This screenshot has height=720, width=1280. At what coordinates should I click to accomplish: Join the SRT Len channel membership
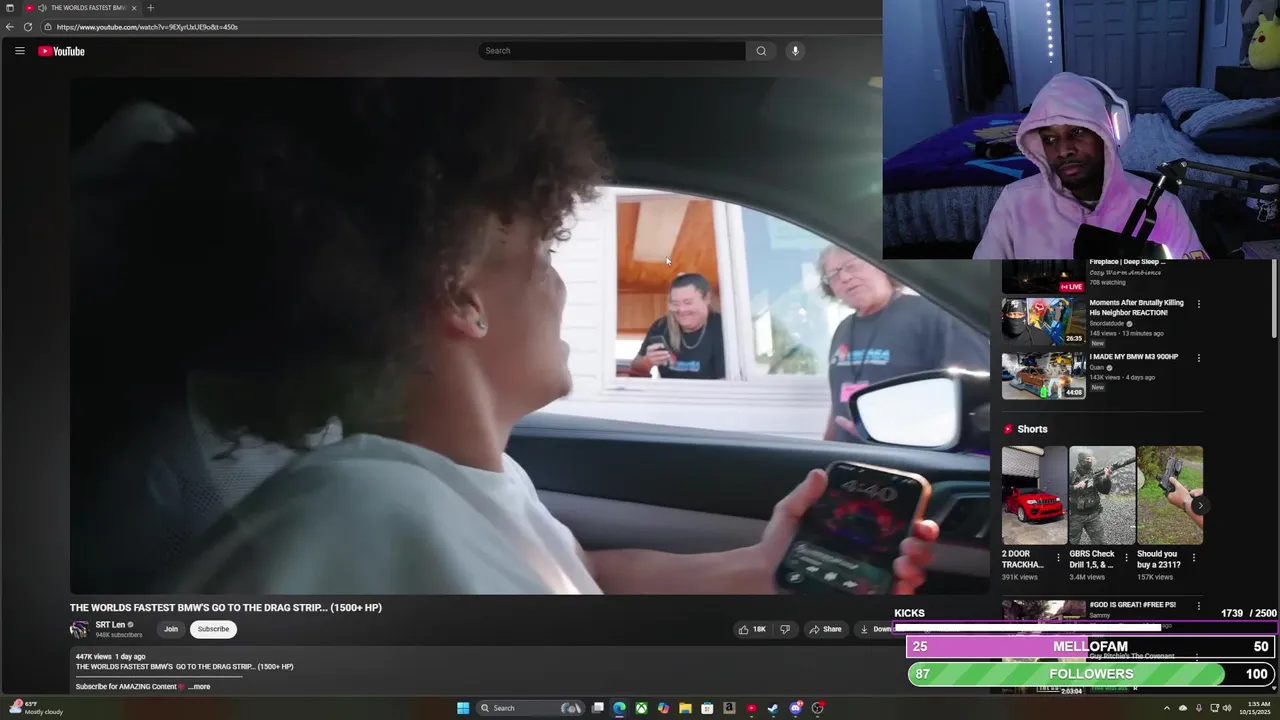tap(171, 629)
